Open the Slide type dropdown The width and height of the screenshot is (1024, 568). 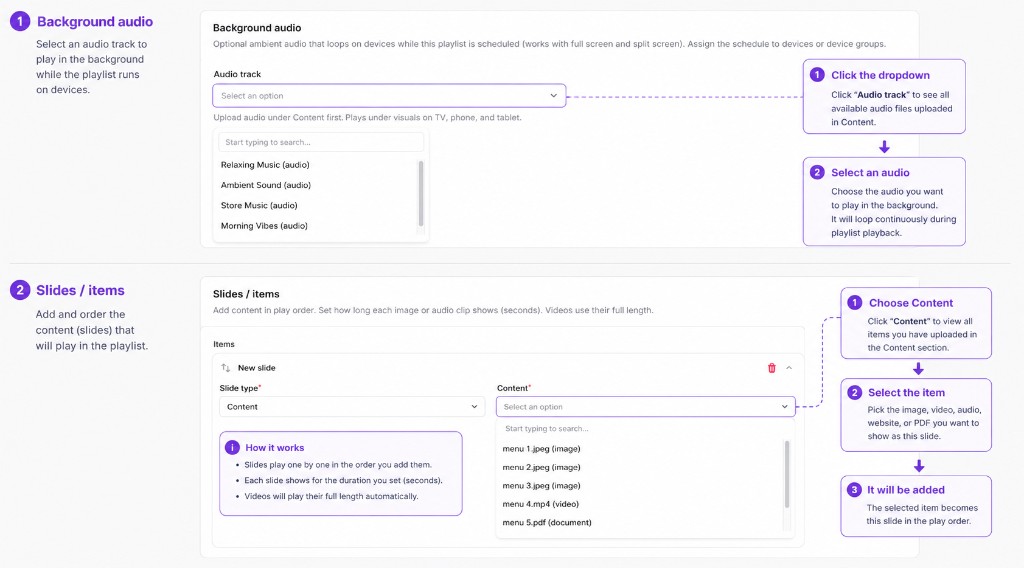(352, 406)
